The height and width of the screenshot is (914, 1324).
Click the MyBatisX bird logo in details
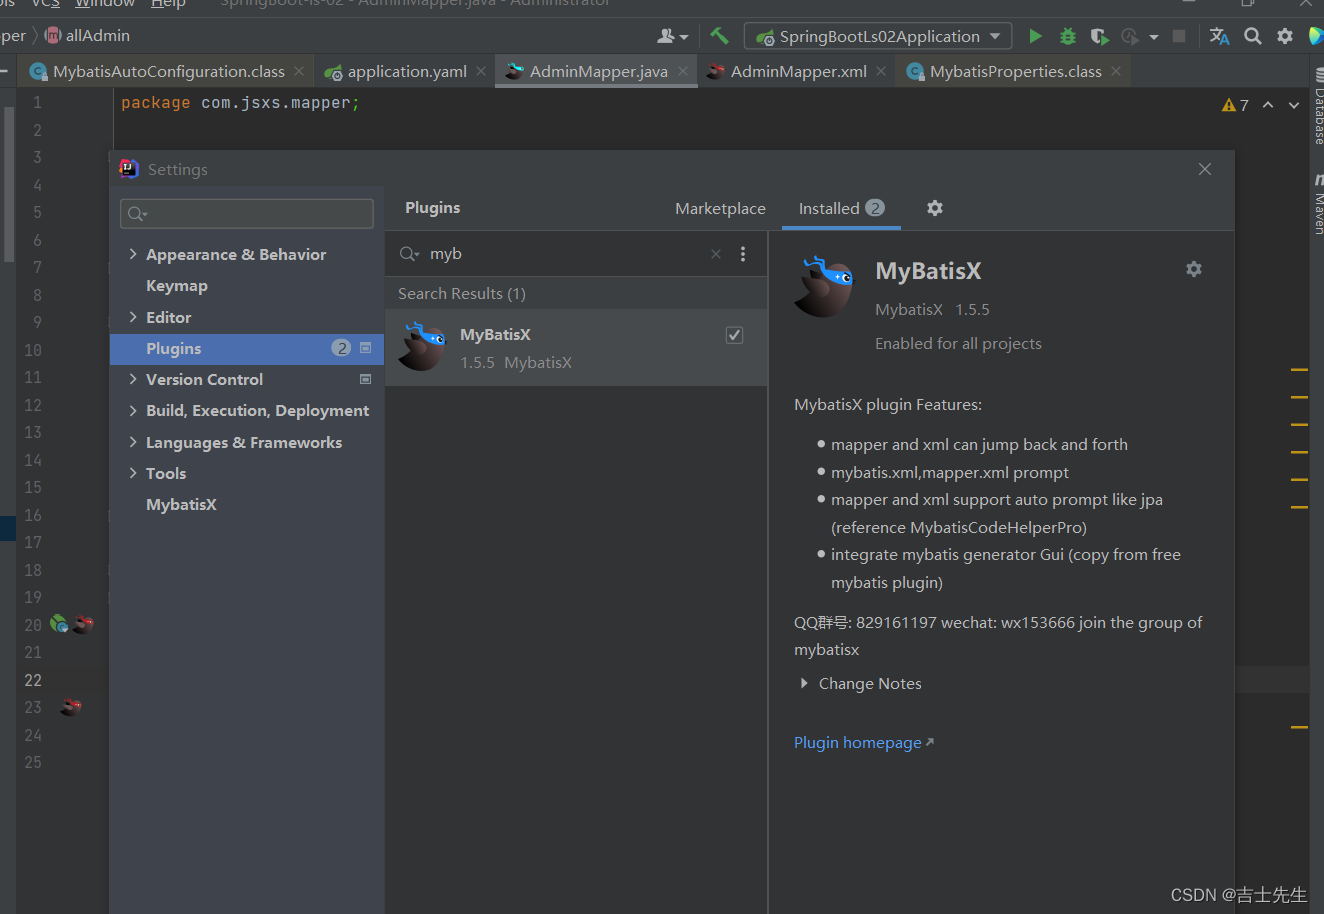pos(824,286)
